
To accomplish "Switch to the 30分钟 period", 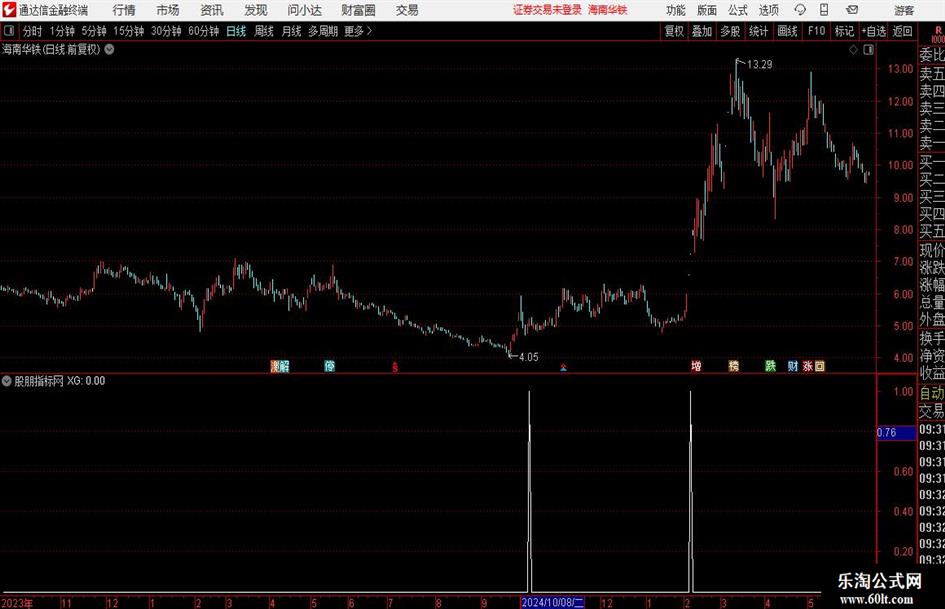I will tap(166, 31).
